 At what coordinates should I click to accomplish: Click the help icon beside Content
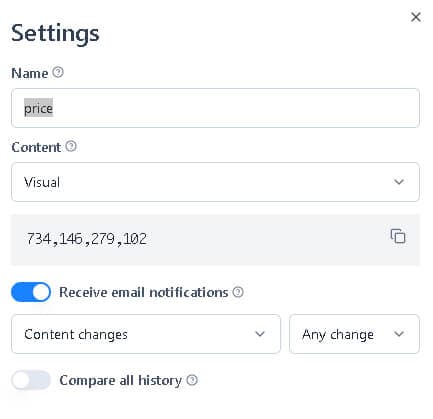(x=71, y=146)
